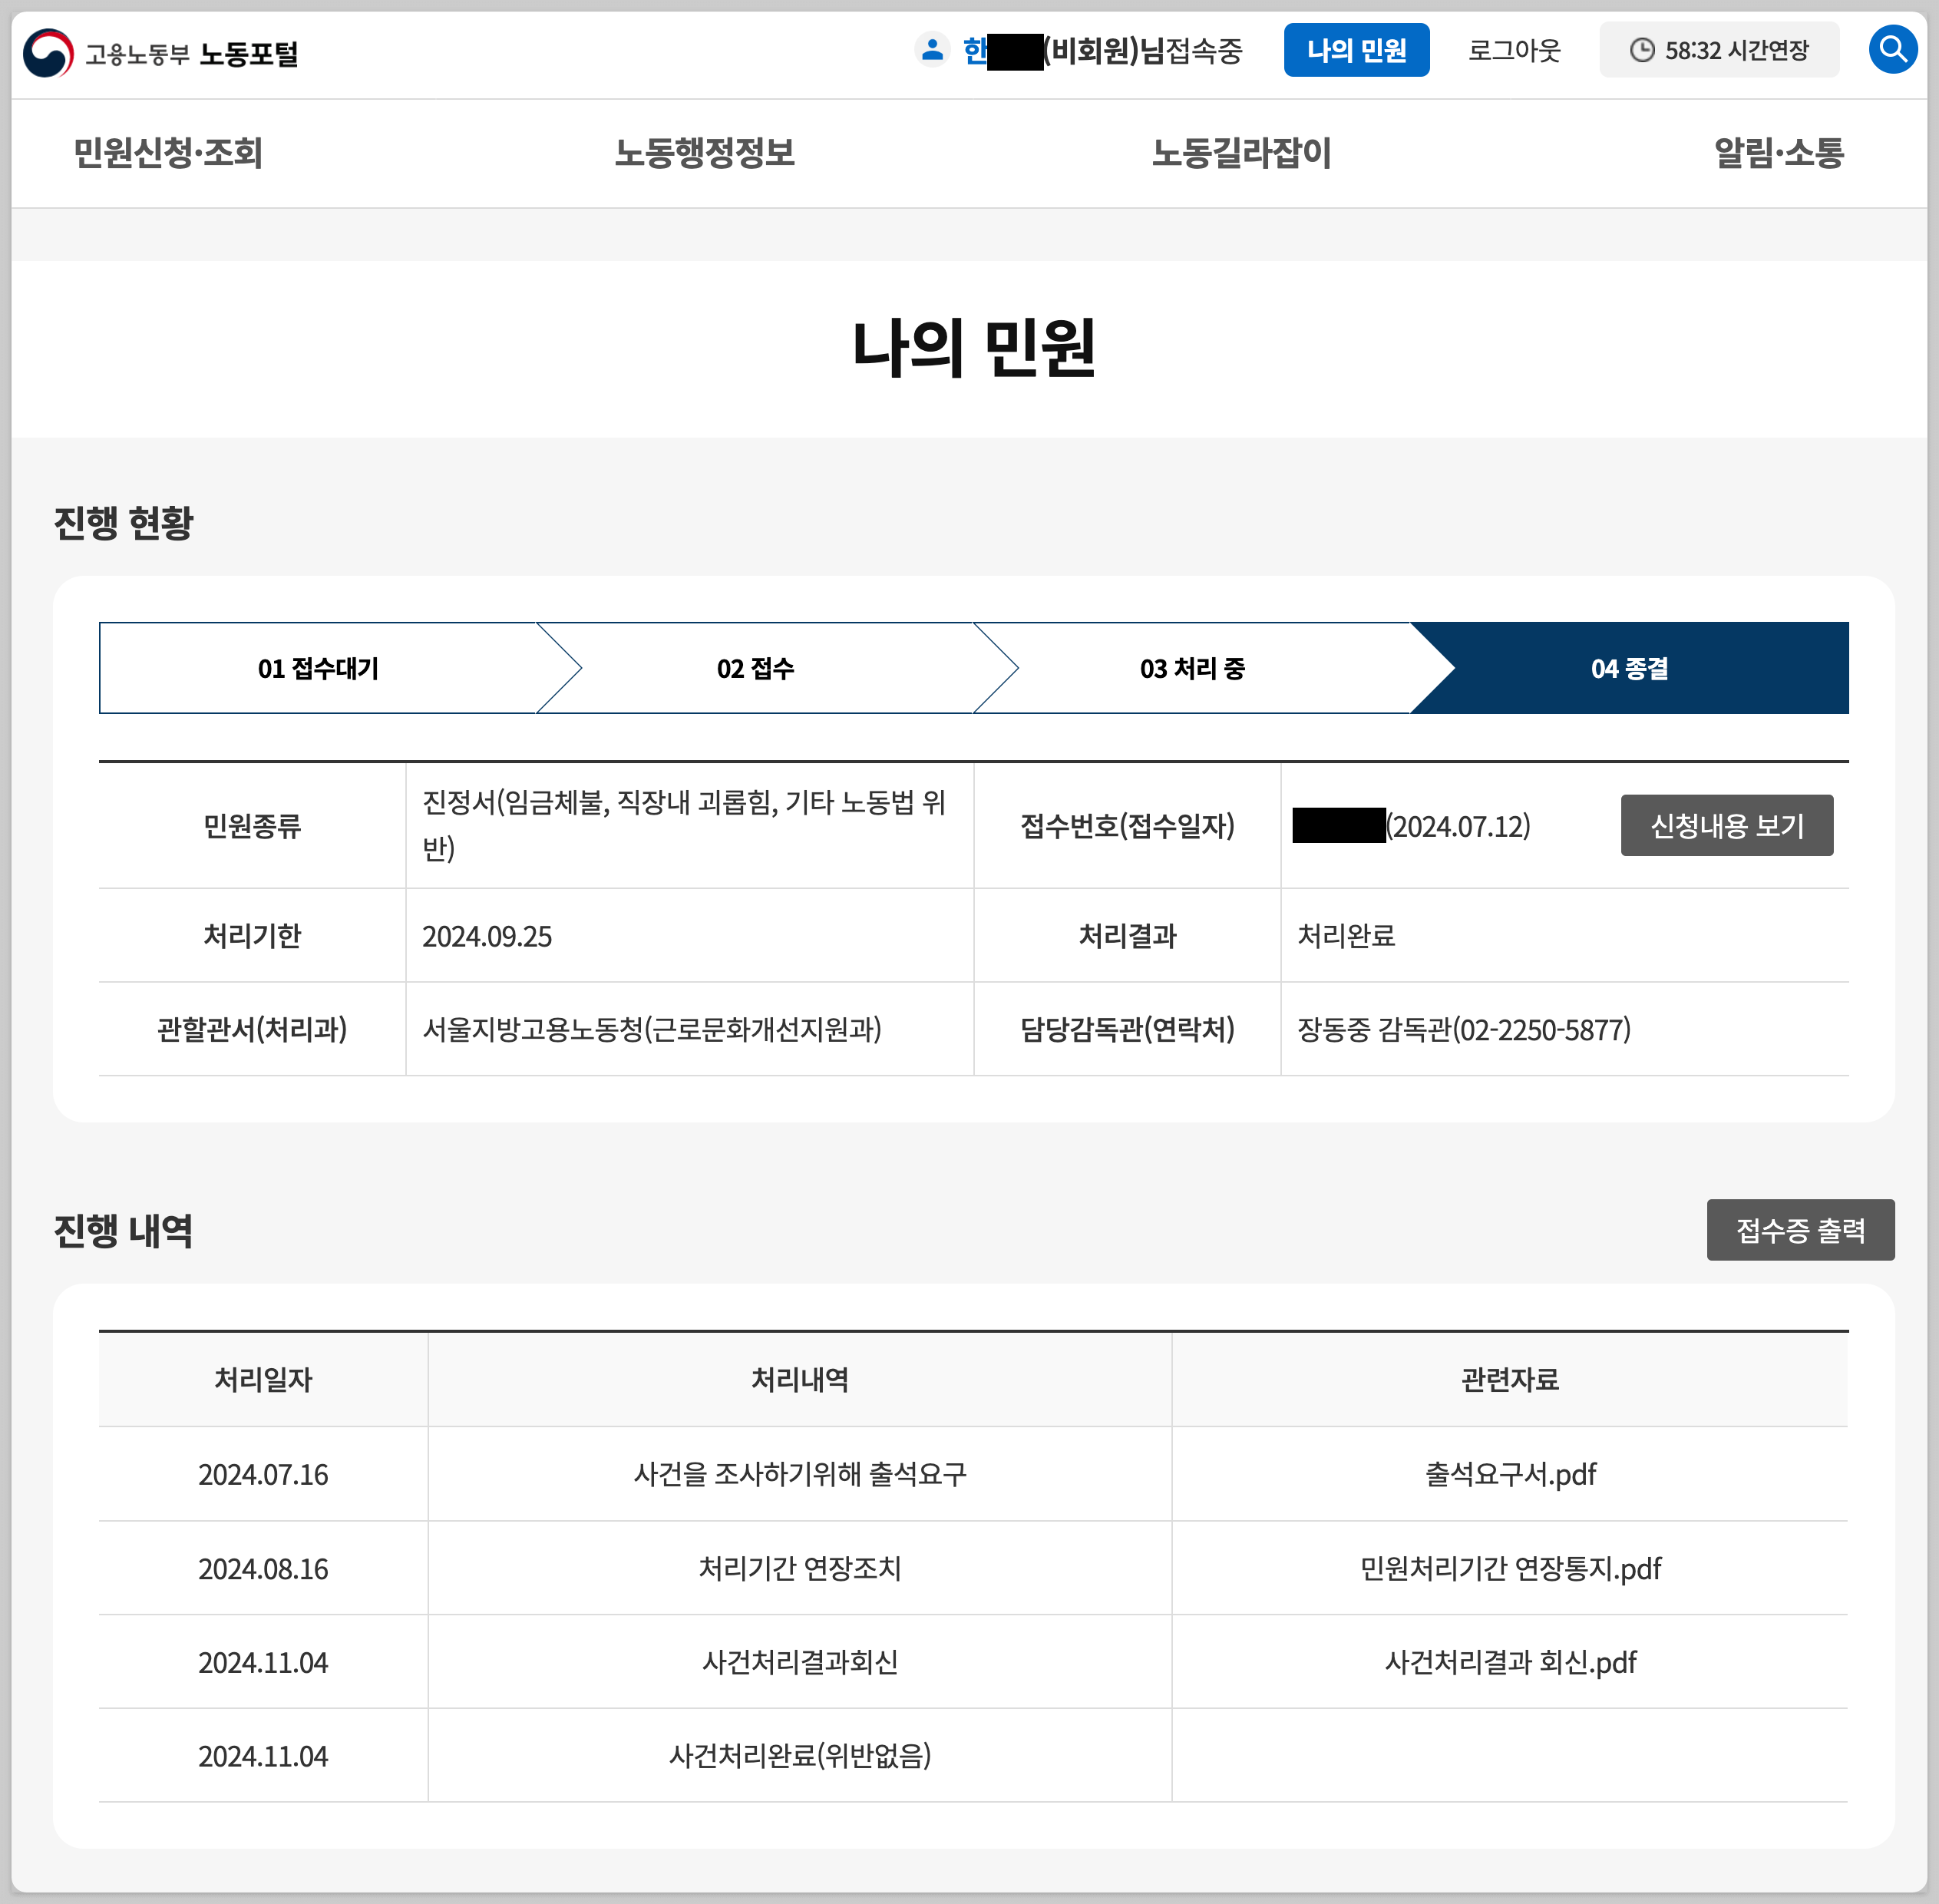Viewport: 1939px width, 1904px height.
Task: Click the user profile icon
Action: [931, 49]
